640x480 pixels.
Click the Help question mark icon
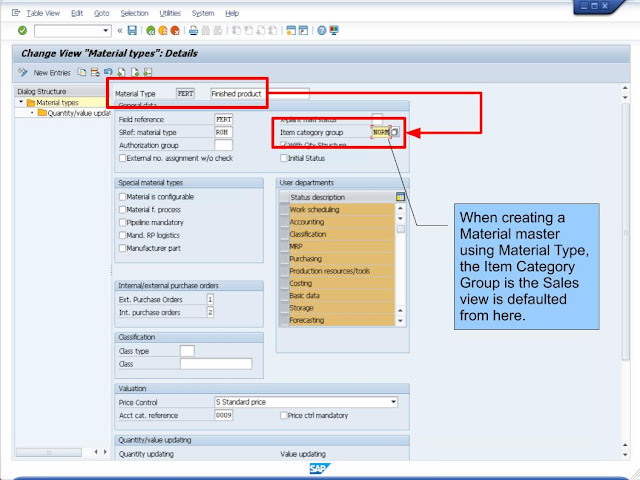coord(322,30)
